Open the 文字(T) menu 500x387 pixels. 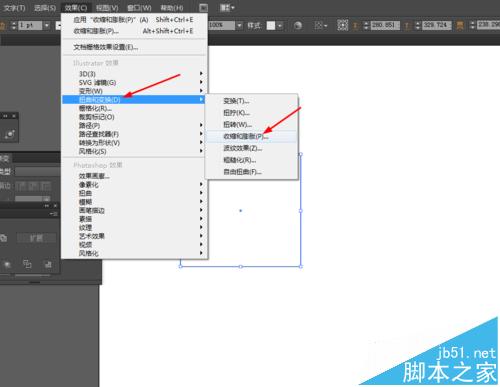[x=14, y=8]
